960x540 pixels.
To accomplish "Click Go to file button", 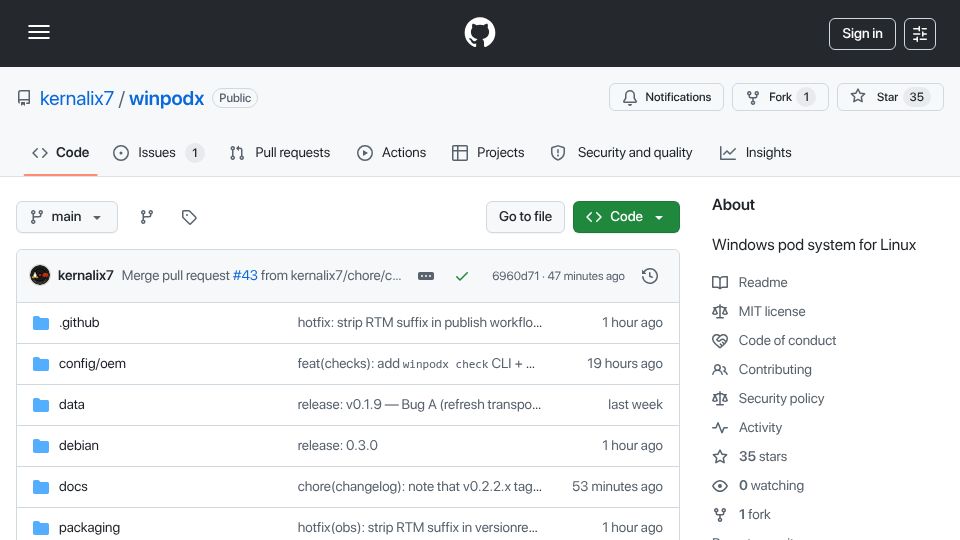I will [x=525, y=217].
